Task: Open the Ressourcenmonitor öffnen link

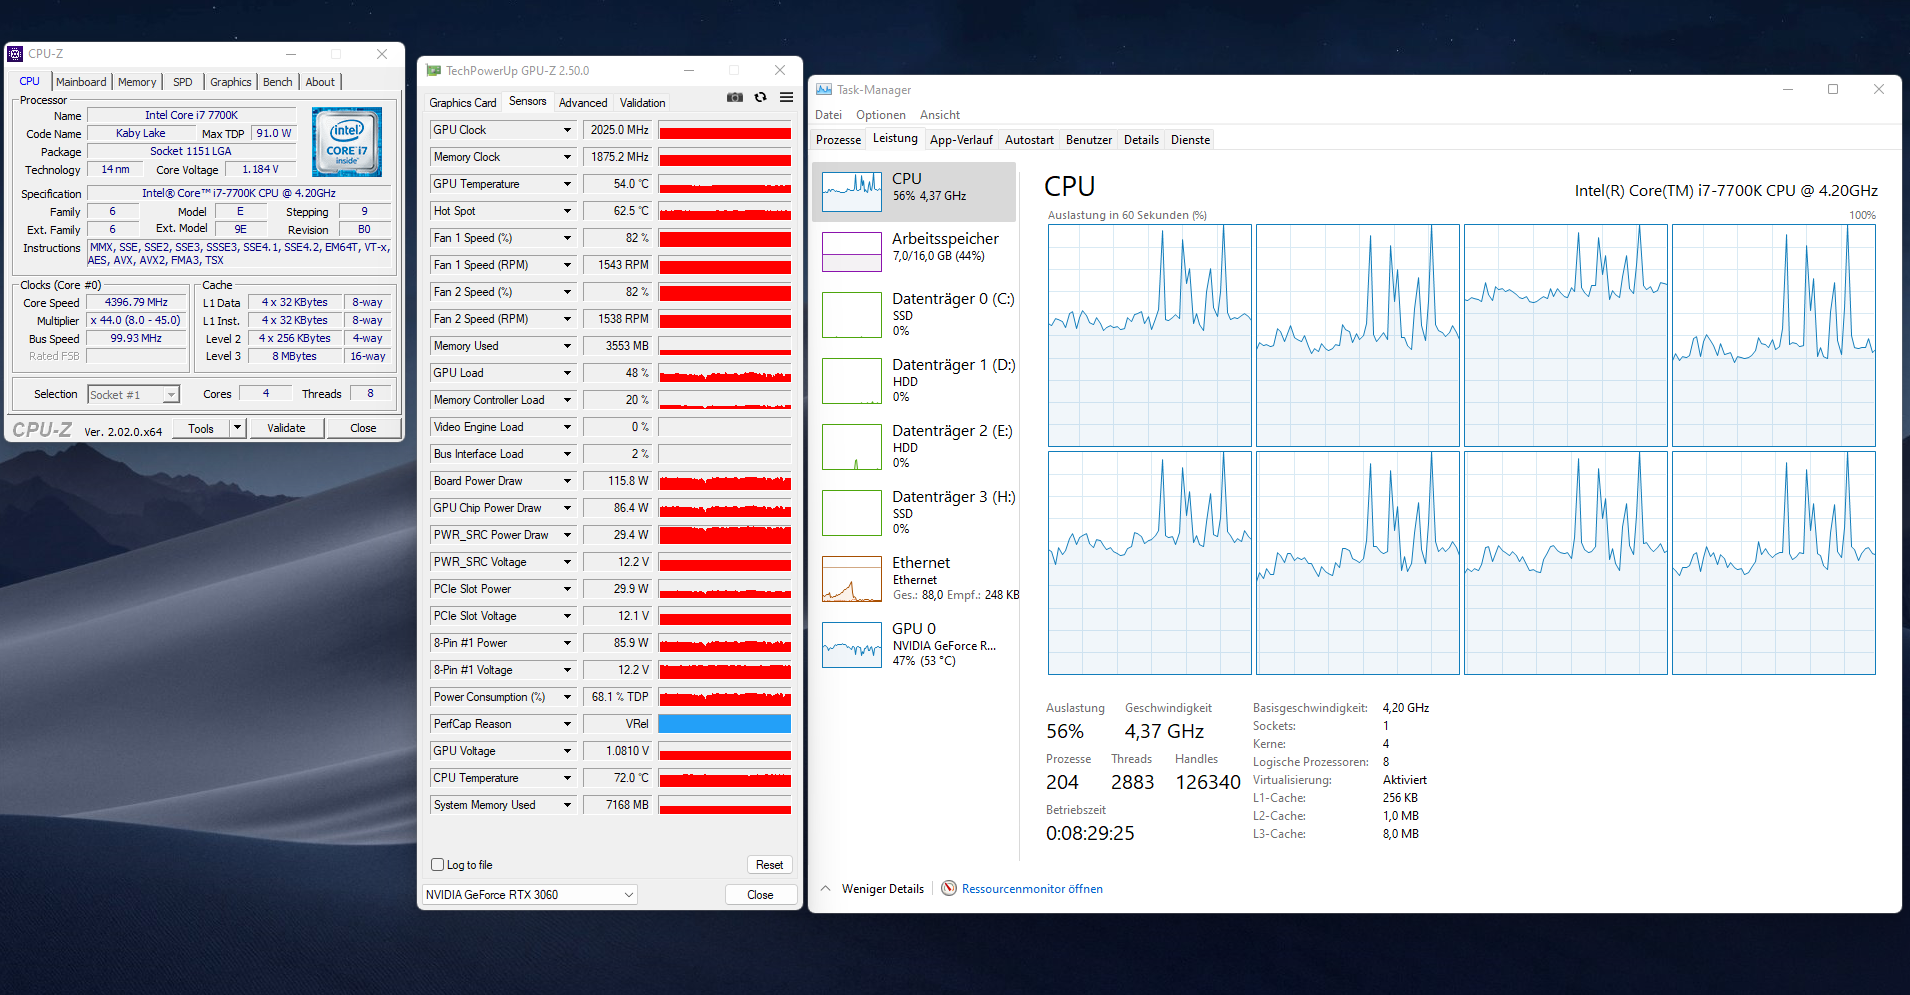Action: [1032, 888]
